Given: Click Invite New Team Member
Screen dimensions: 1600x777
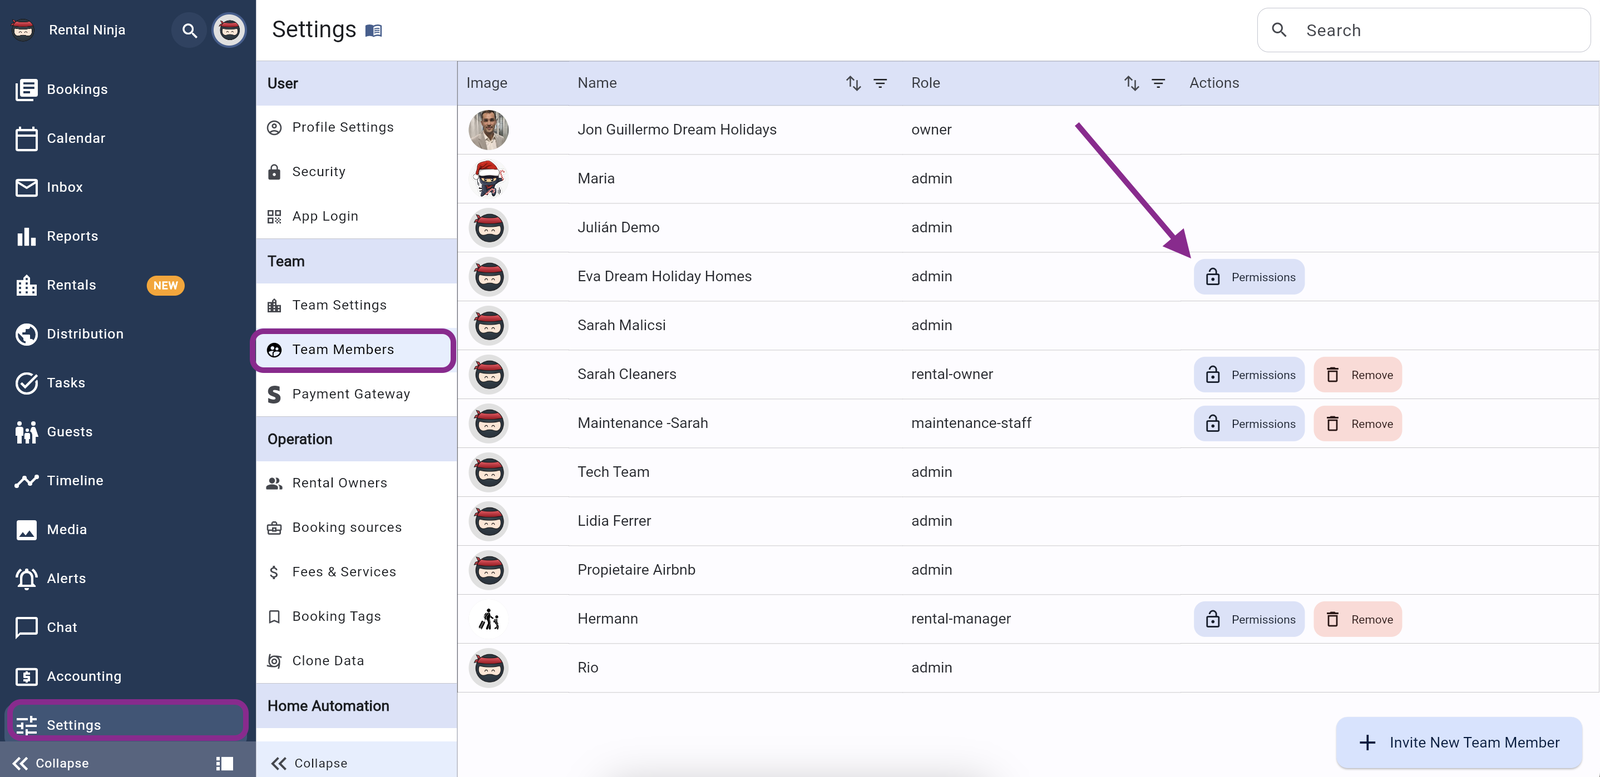Looking at the screenshot, I should (1459, 742).
